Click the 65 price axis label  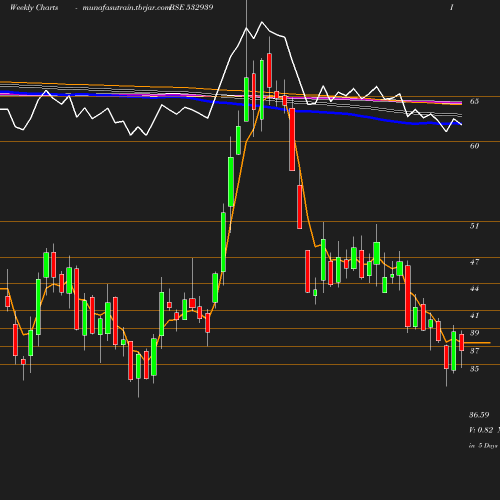tap(475, 101)
